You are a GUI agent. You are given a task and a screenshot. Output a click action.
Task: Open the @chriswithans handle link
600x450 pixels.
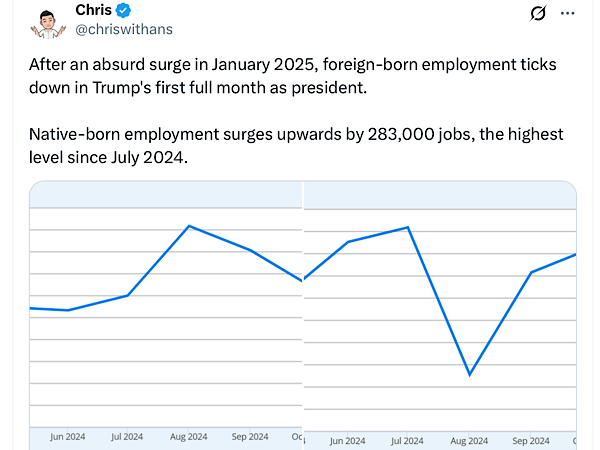123,31
